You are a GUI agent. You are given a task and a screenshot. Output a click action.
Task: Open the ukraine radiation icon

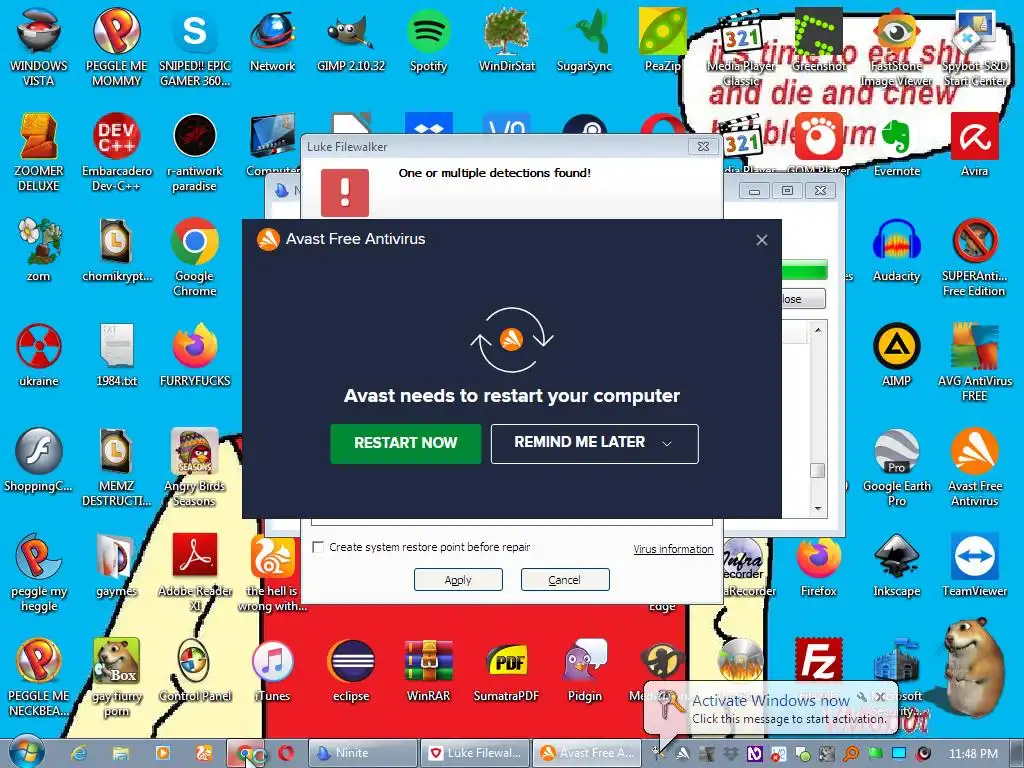[x=39, y=355]
